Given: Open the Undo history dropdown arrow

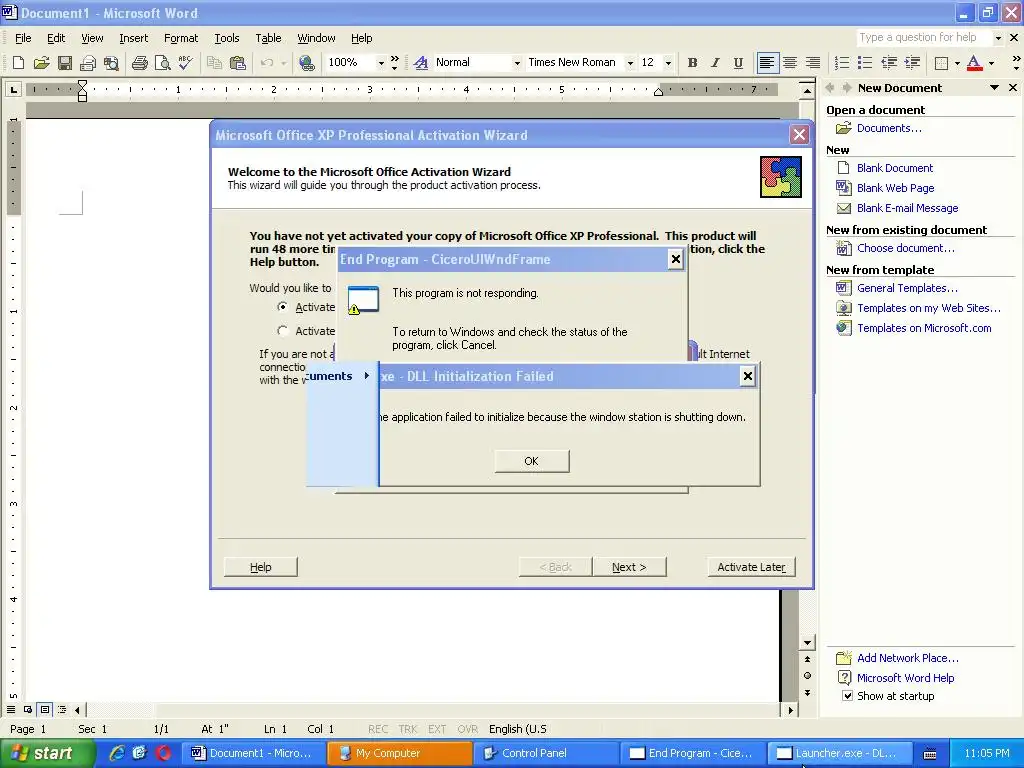Looking at the screenshot, I should pyautogui.click(x=283, y=63).
